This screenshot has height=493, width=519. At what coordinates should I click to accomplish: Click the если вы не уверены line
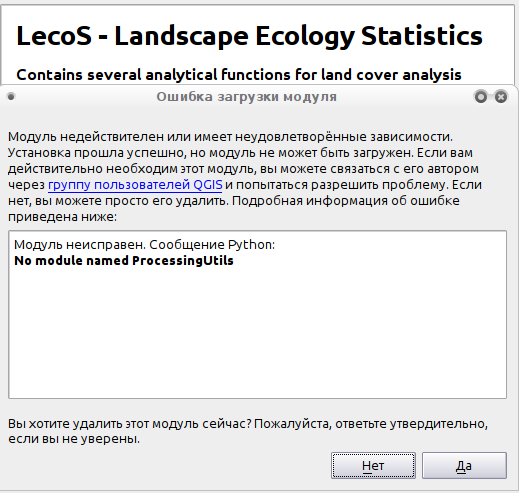click(74, 439)
